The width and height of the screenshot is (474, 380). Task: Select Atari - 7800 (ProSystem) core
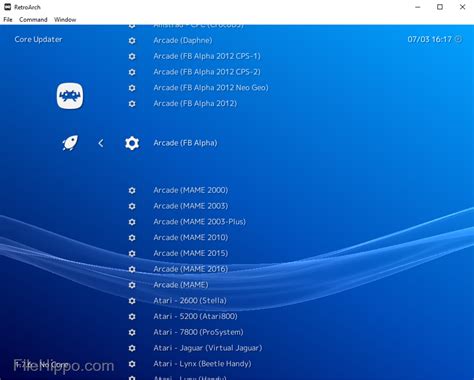point(198,332)
